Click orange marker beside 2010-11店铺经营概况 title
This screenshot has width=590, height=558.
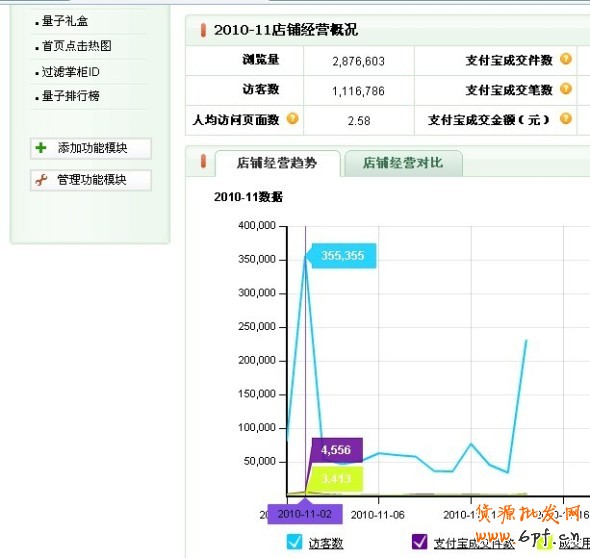pyautogui.click(x=203, y=30)
